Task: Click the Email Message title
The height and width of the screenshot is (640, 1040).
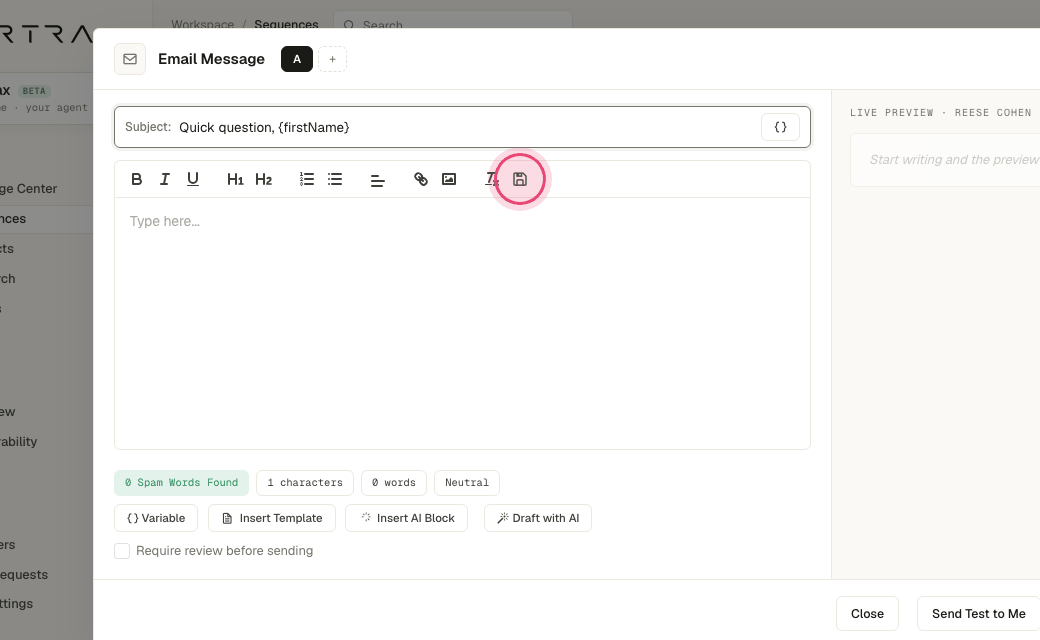Action: pyautogui.click(x=211, y=59)
